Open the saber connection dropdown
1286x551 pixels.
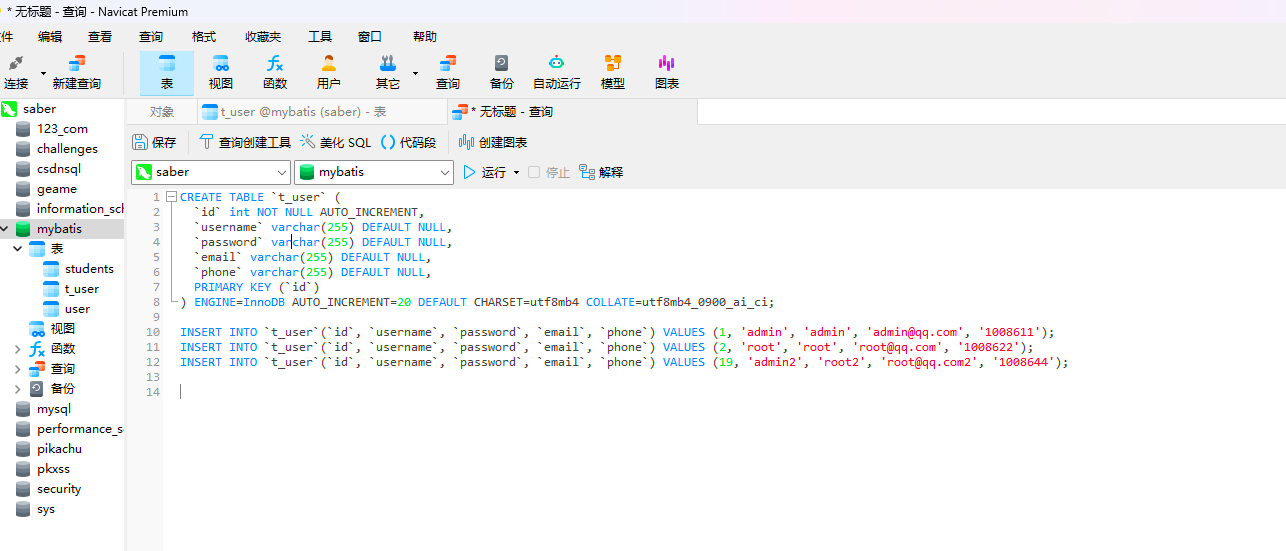click(x=280, y=172)
